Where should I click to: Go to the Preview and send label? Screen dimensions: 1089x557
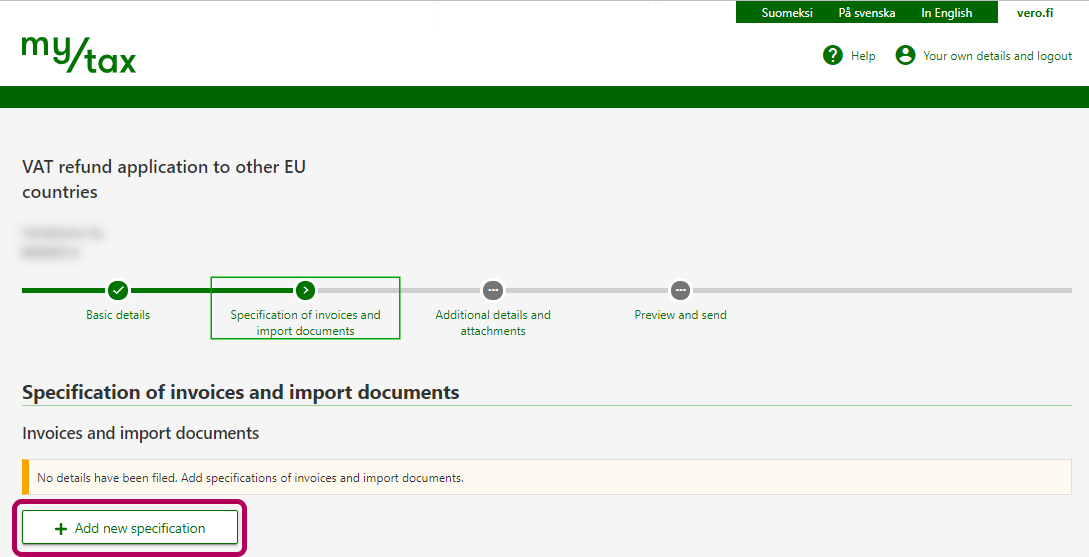point(680,315)
